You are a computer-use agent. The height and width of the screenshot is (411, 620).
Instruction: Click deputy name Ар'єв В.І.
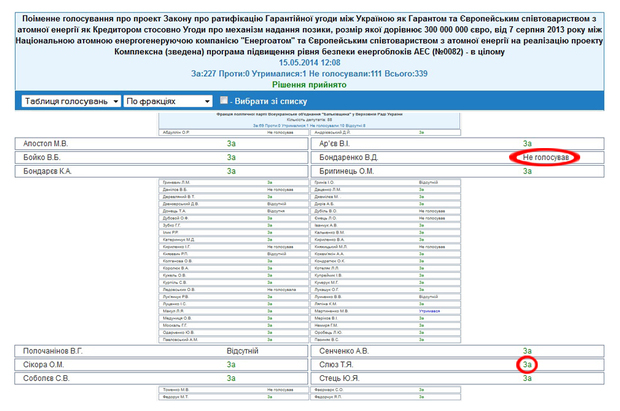336,144
